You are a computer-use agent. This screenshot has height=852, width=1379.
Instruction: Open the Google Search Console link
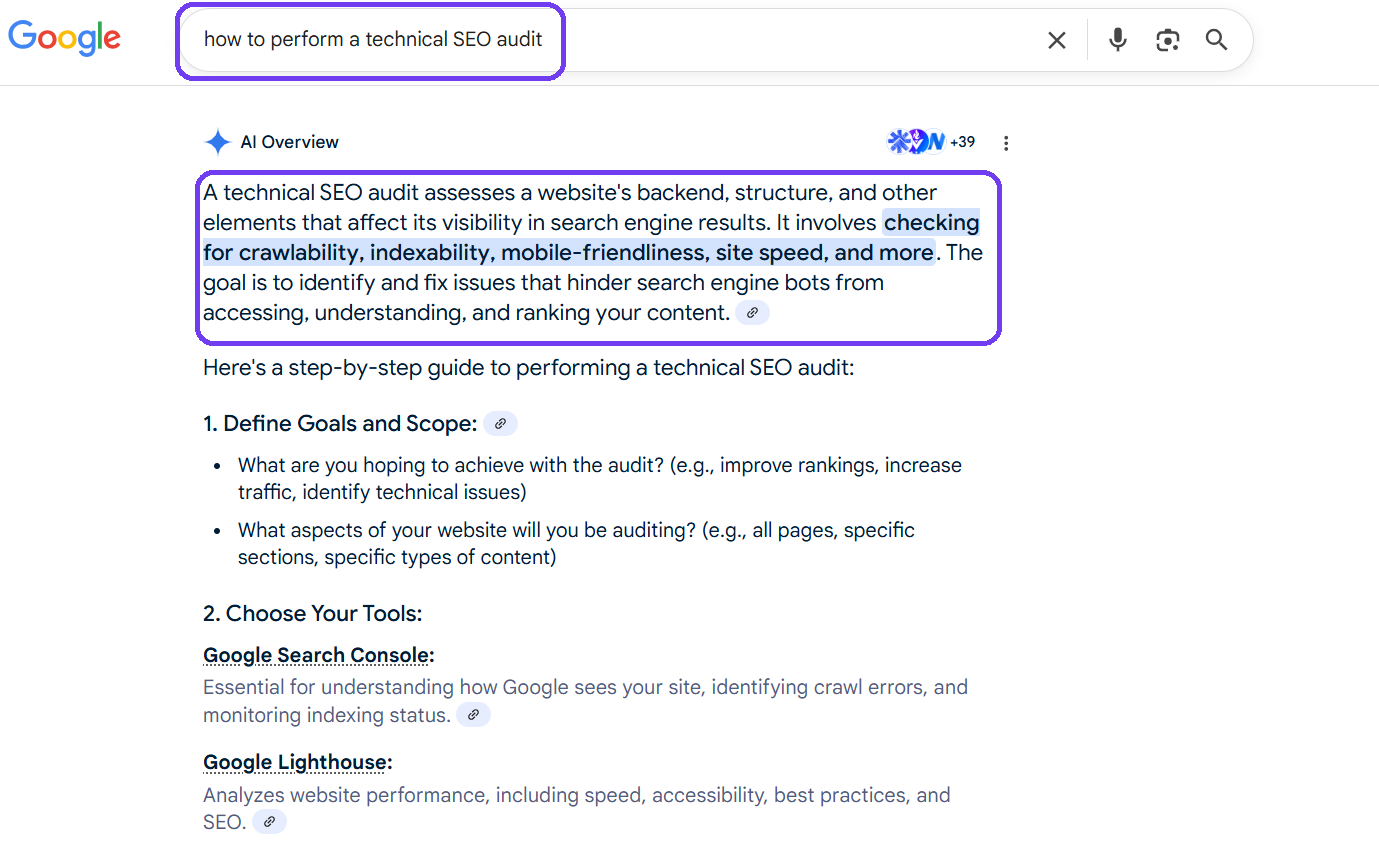tap(317, 656)
